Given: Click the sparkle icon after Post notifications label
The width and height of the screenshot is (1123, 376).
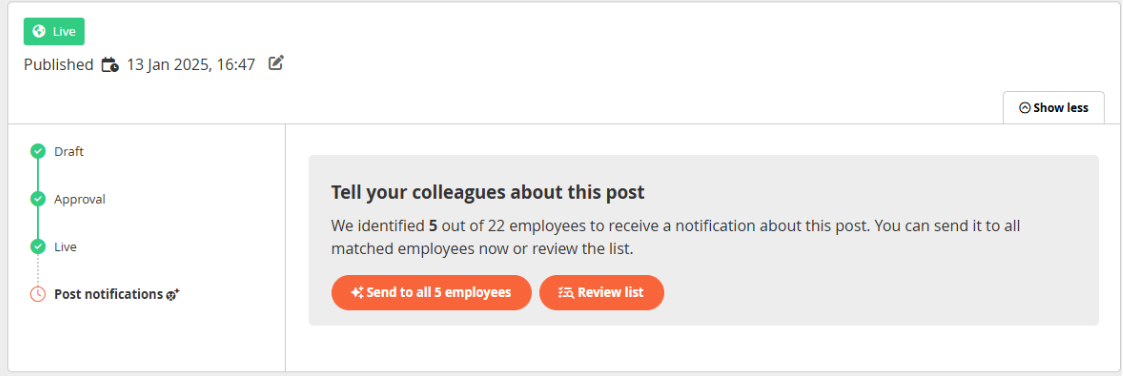Looking at the screenshot, I should pyautogui.click(x=173, y=294).
